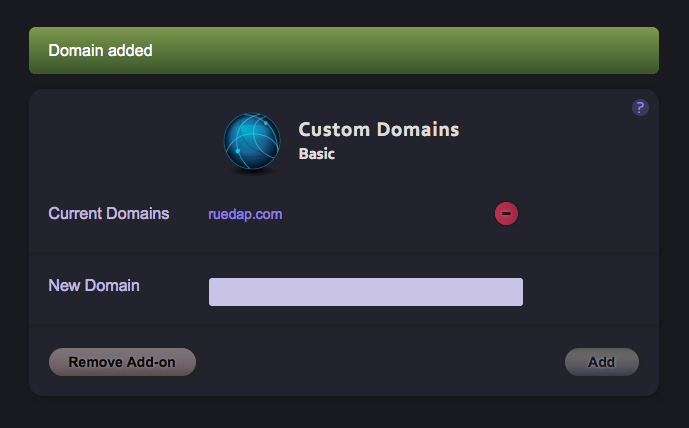Click the blue globe add-on logo
This screenshot has width=689, height=428.
pyautogui.click(x=251, y=142)
